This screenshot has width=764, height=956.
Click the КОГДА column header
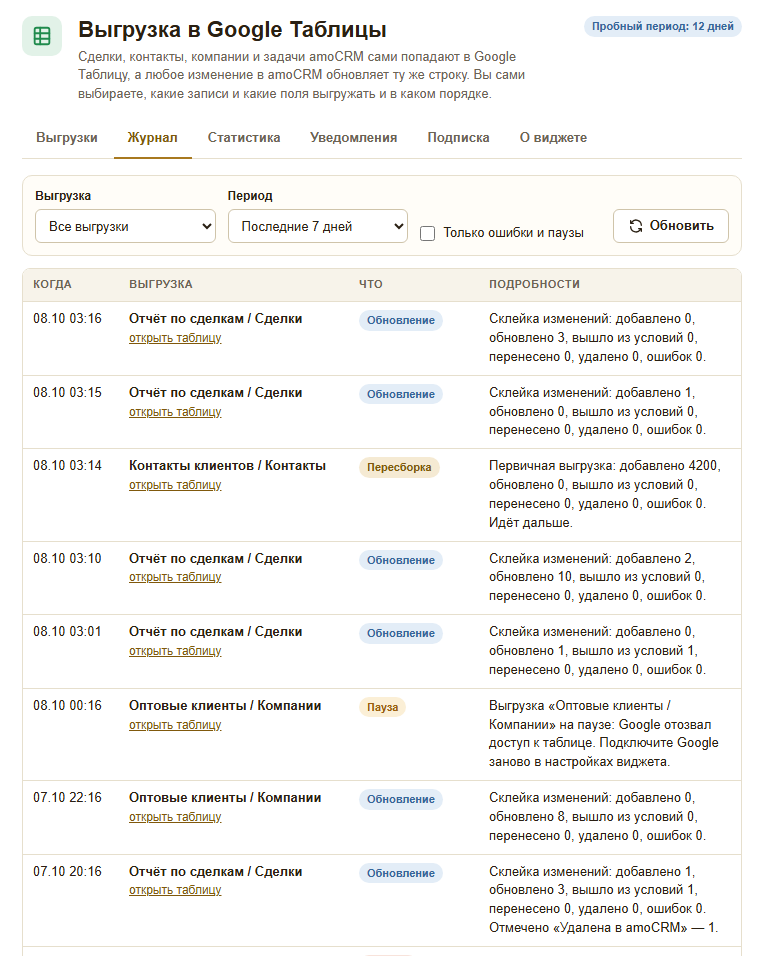[x=52, y=284]
